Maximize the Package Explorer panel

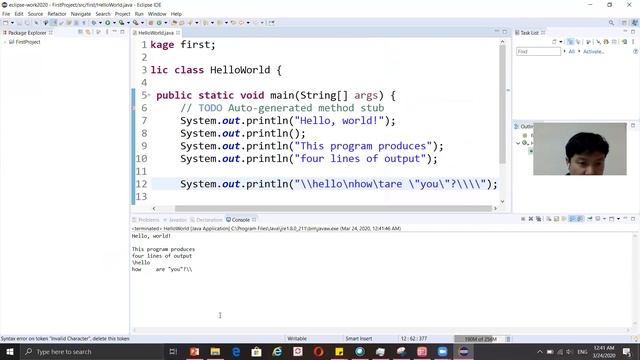coord(122,32)
